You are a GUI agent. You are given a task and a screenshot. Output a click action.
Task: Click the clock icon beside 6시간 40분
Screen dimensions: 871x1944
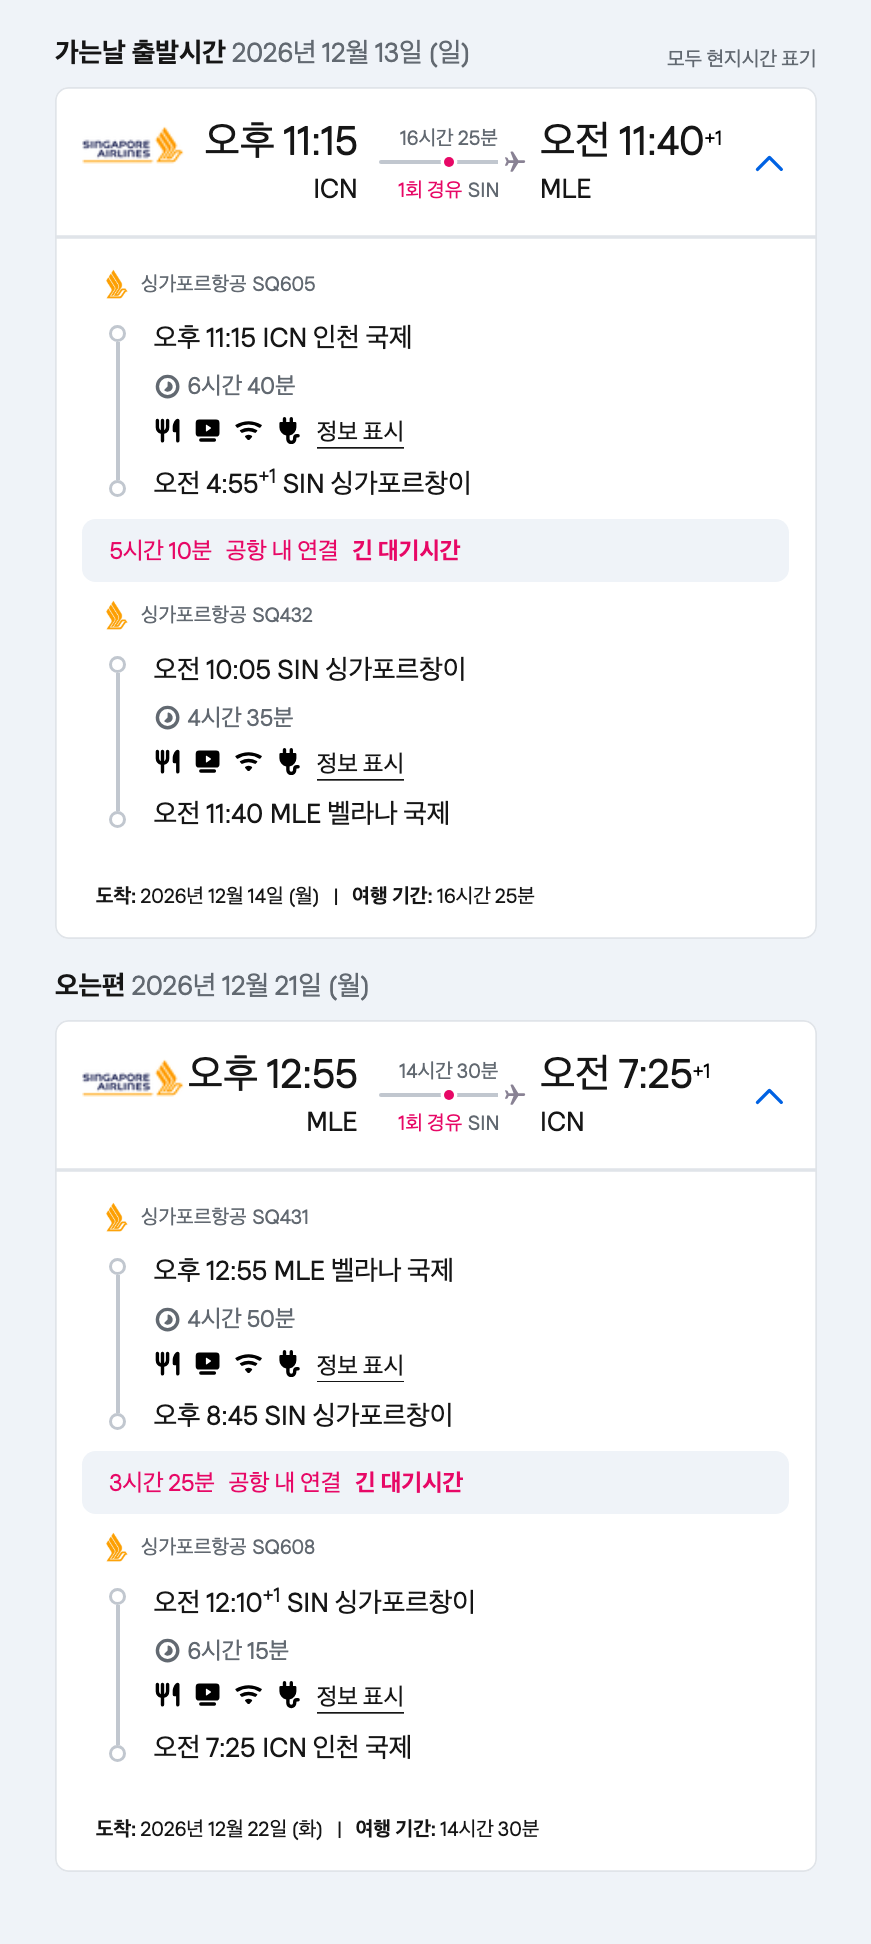tap(167, 386)
